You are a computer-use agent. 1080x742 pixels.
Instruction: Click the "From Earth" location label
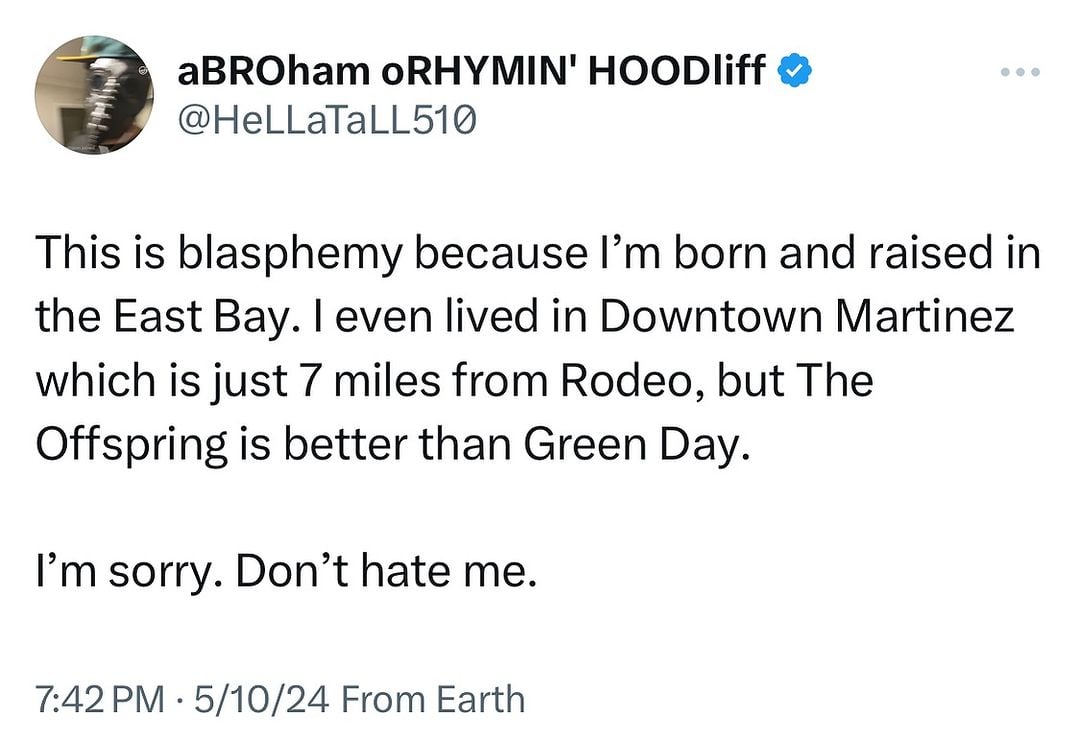pos(433,699)
